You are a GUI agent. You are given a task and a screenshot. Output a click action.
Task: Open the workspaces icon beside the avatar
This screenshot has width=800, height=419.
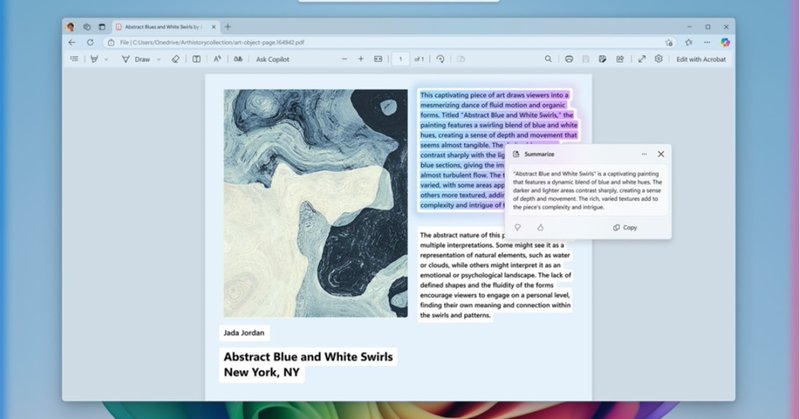[87, 27]
